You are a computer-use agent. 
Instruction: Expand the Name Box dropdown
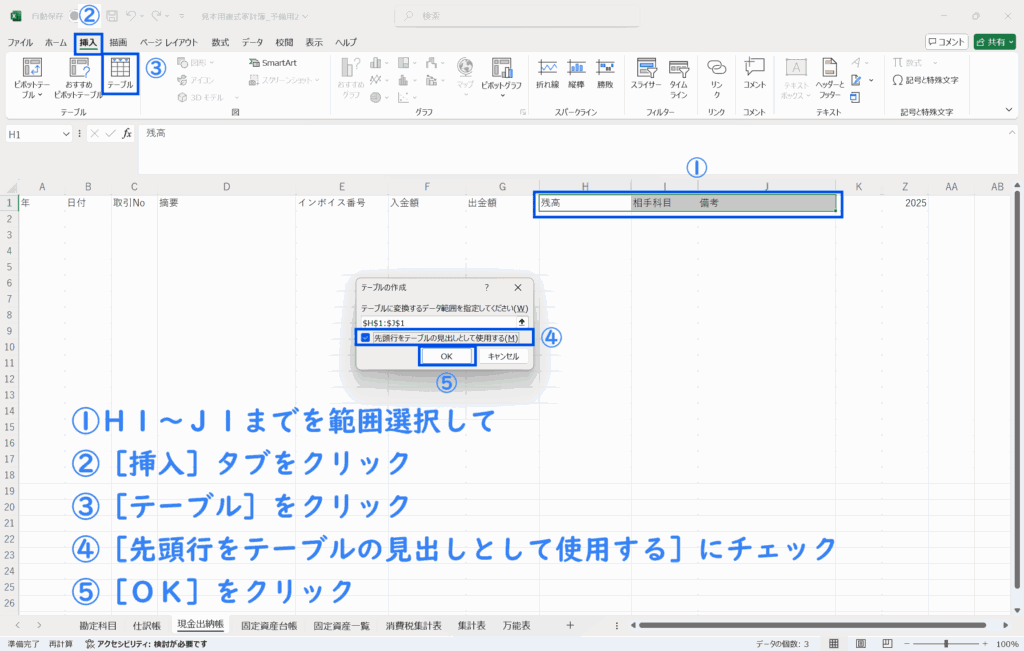click(65, 134)
